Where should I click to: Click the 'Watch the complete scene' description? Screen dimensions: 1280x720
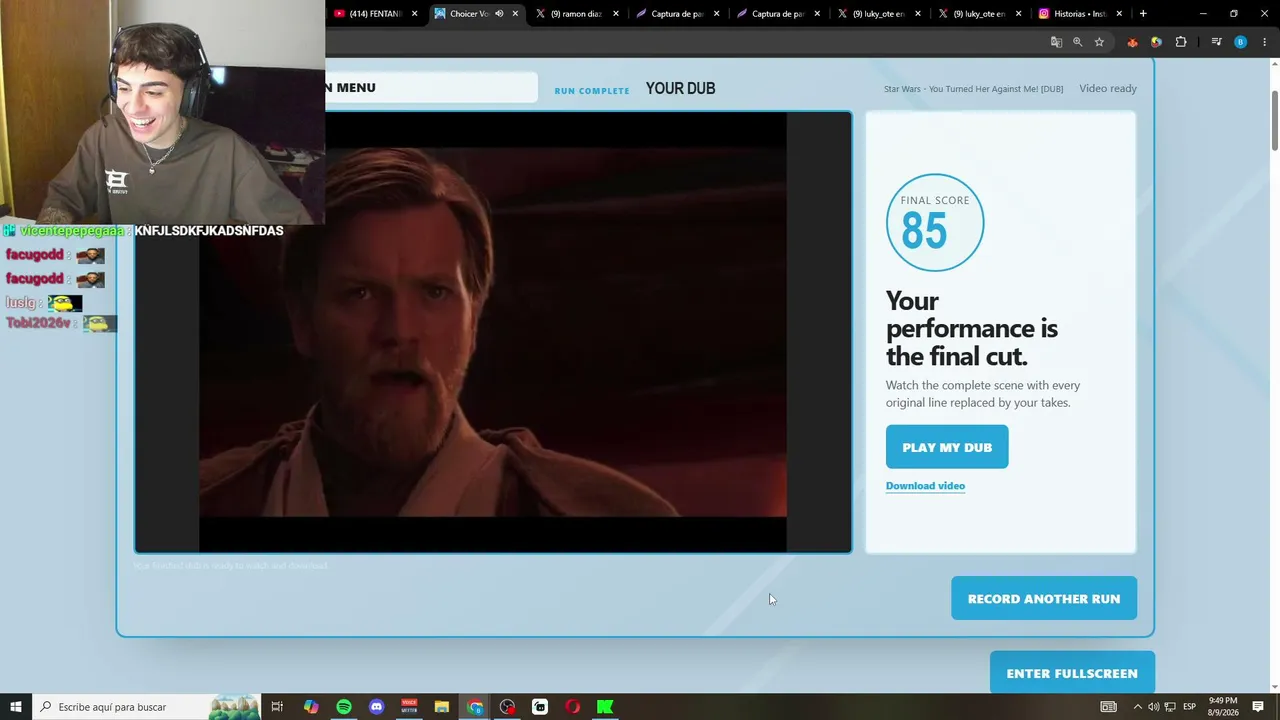pos(983,394)
